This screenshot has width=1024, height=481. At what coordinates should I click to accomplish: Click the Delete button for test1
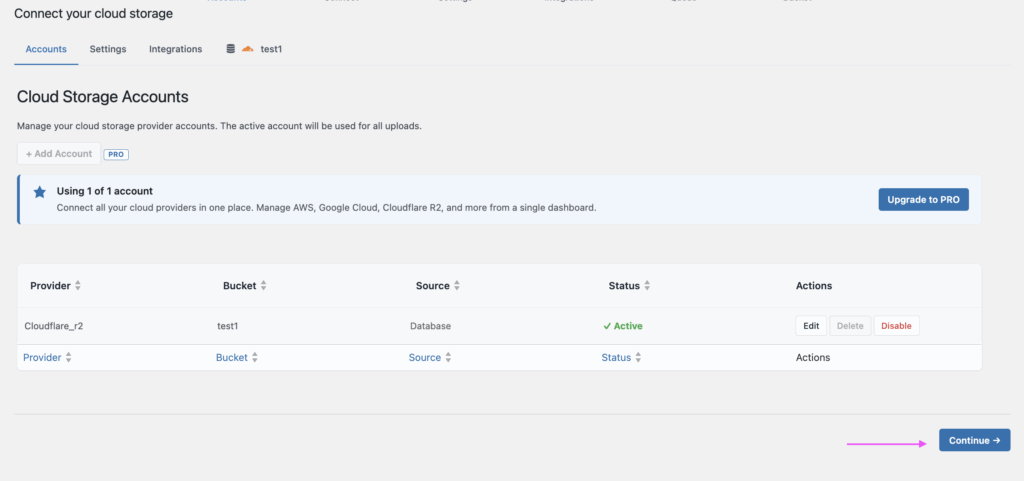coord(849,326)
